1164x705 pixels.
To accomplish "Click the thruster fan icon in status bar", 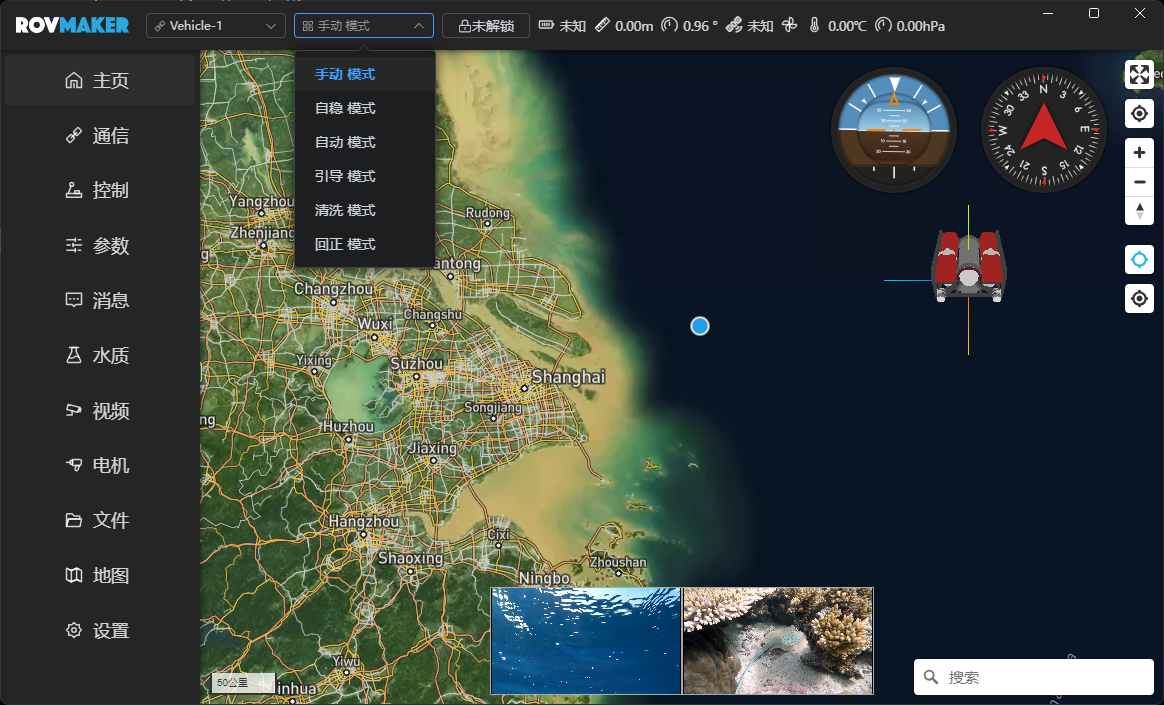I will (x=789, y=25).
